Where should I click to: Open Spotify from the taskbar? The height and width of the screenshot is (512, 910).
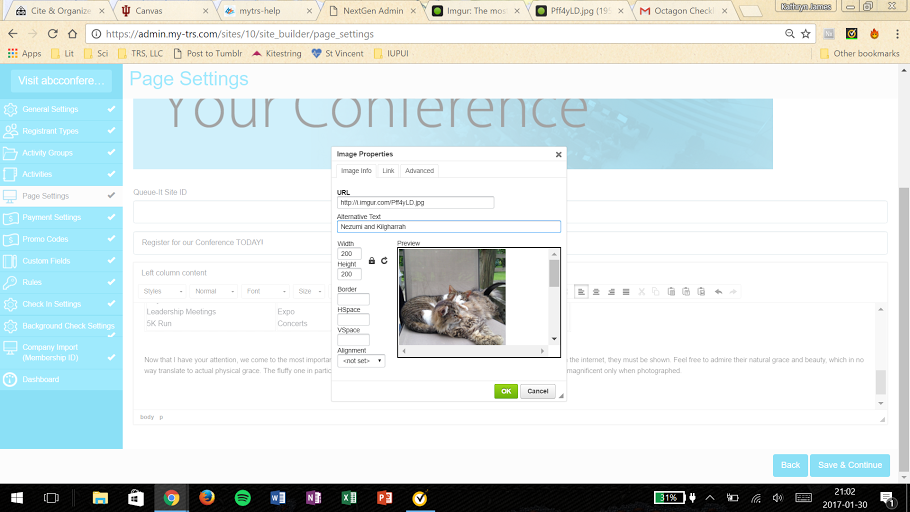(243, 497)
